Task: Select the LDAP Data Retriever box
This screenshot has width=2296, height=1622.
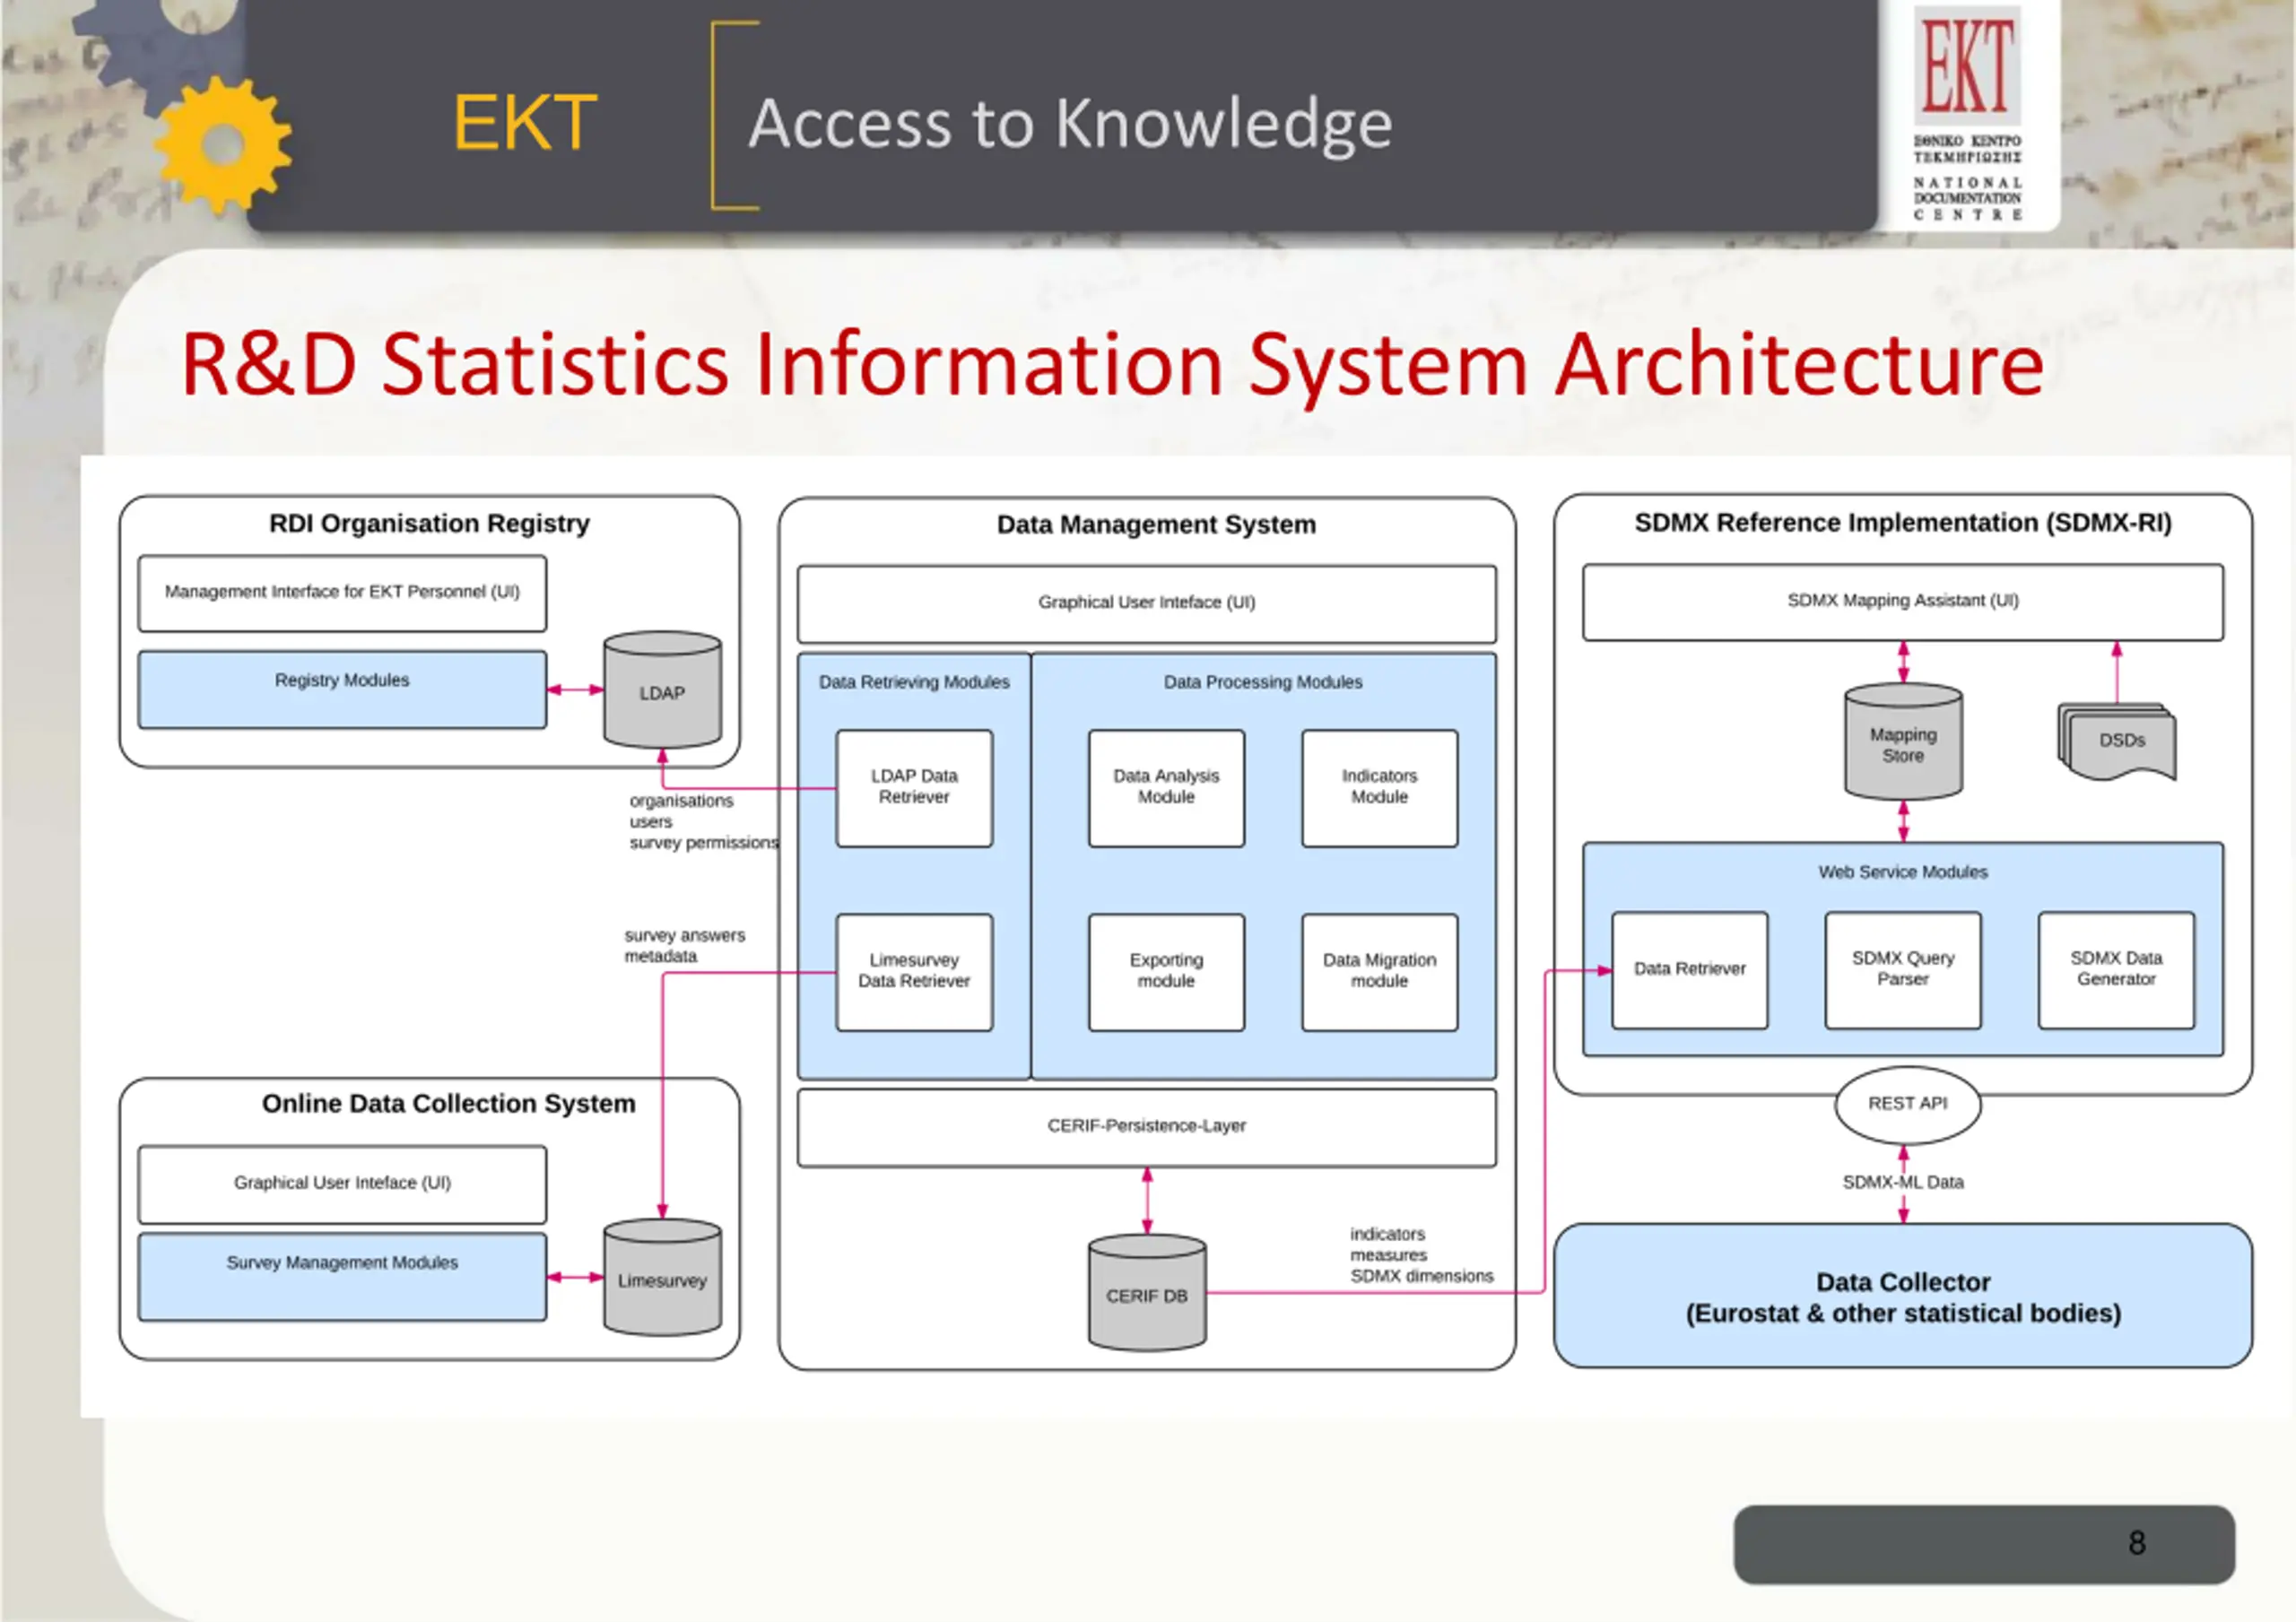Action: 914,788
